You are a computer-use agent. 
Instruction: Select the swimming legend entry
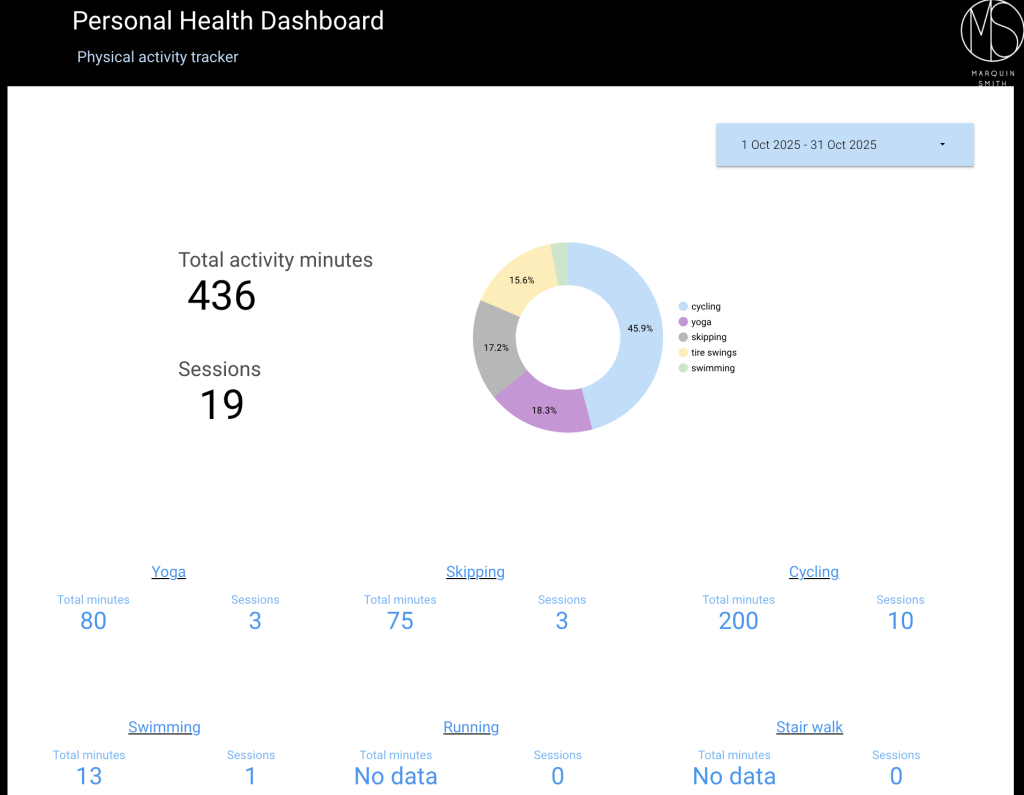712,368
